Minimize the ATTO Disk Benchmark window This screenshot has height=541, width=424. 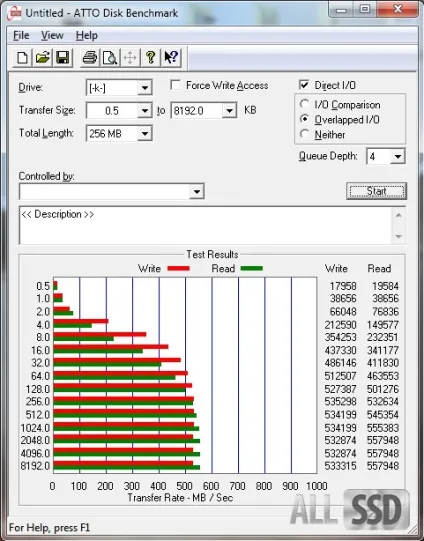341,9
